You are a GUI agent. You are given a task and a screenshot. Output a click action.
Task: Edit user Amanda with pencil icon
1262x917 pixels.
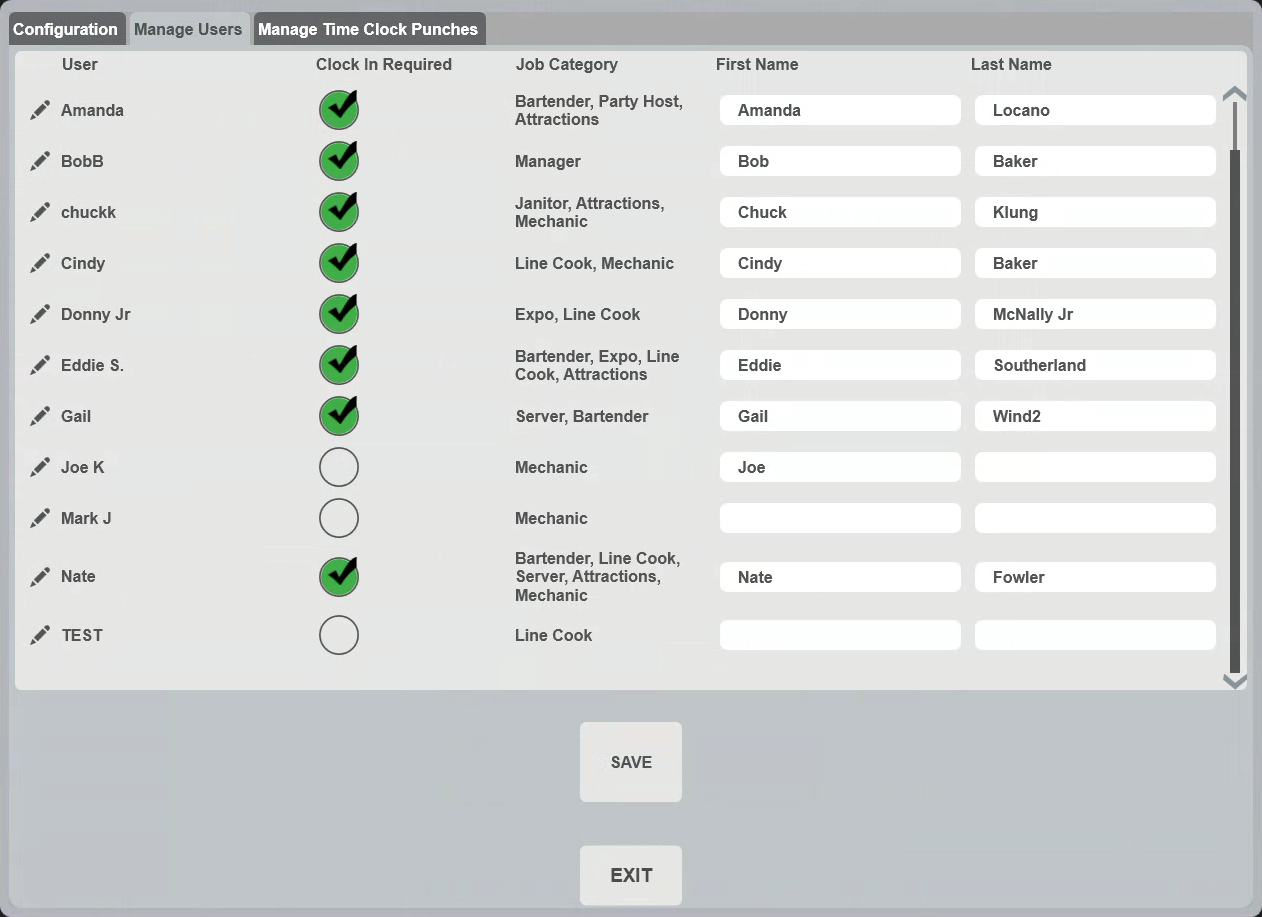point(40,110)
